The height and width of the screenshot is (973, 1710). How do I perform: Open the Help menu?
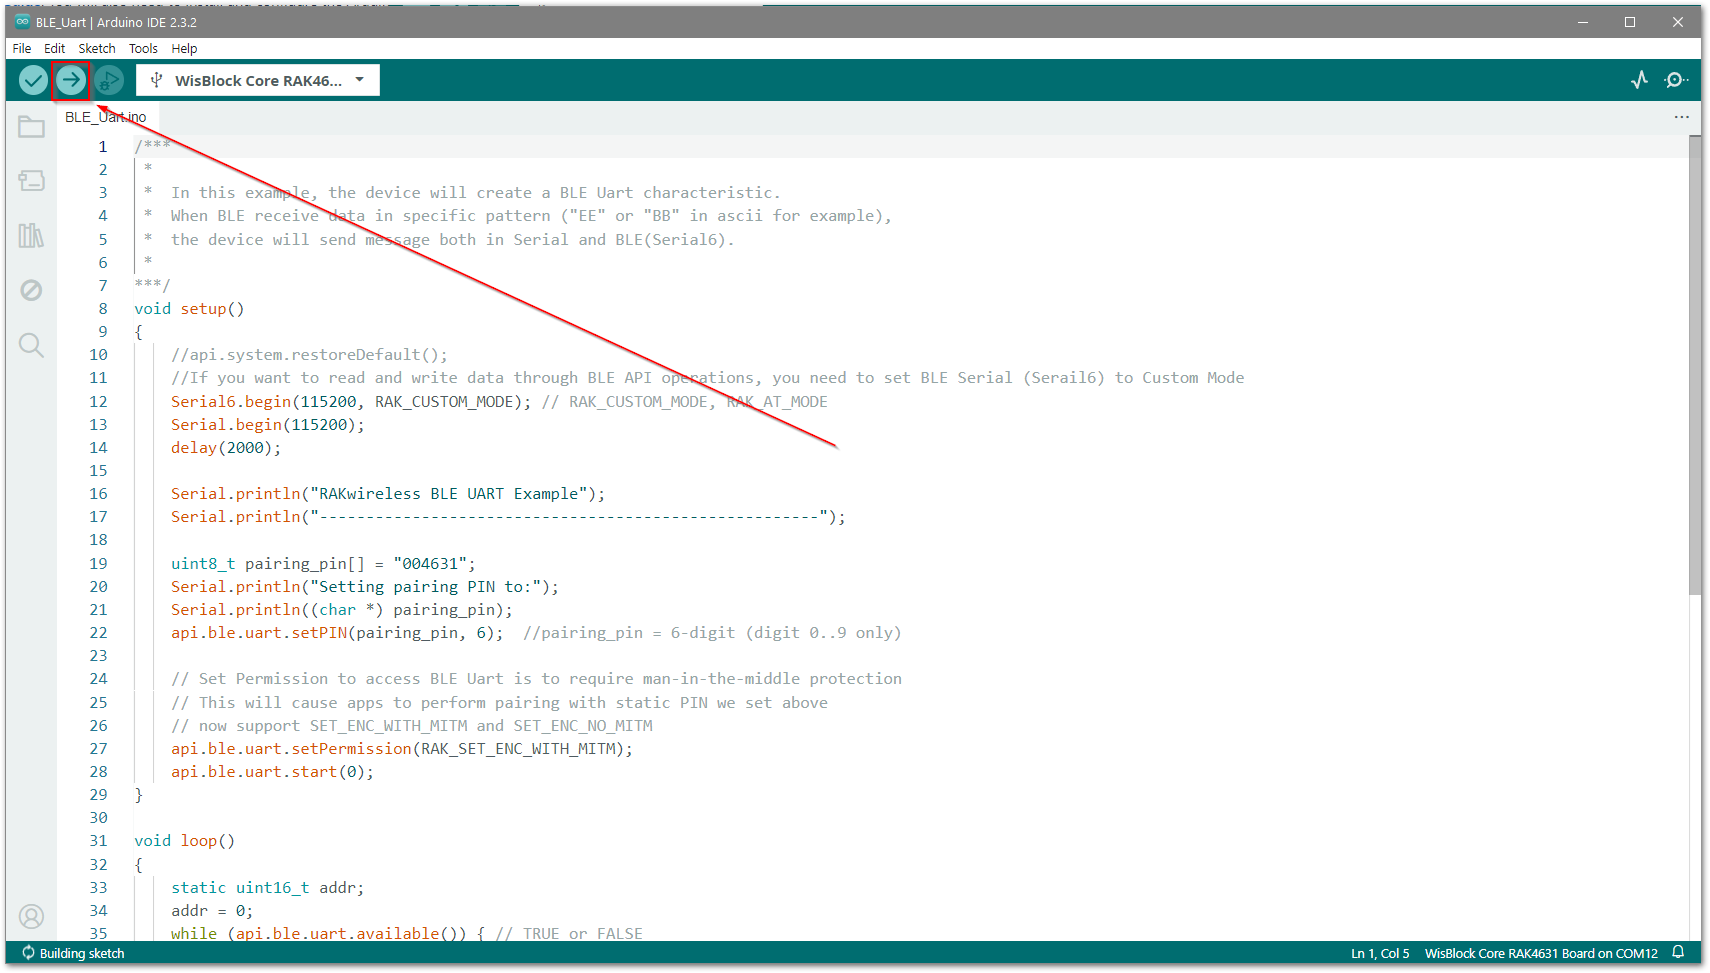184,48
